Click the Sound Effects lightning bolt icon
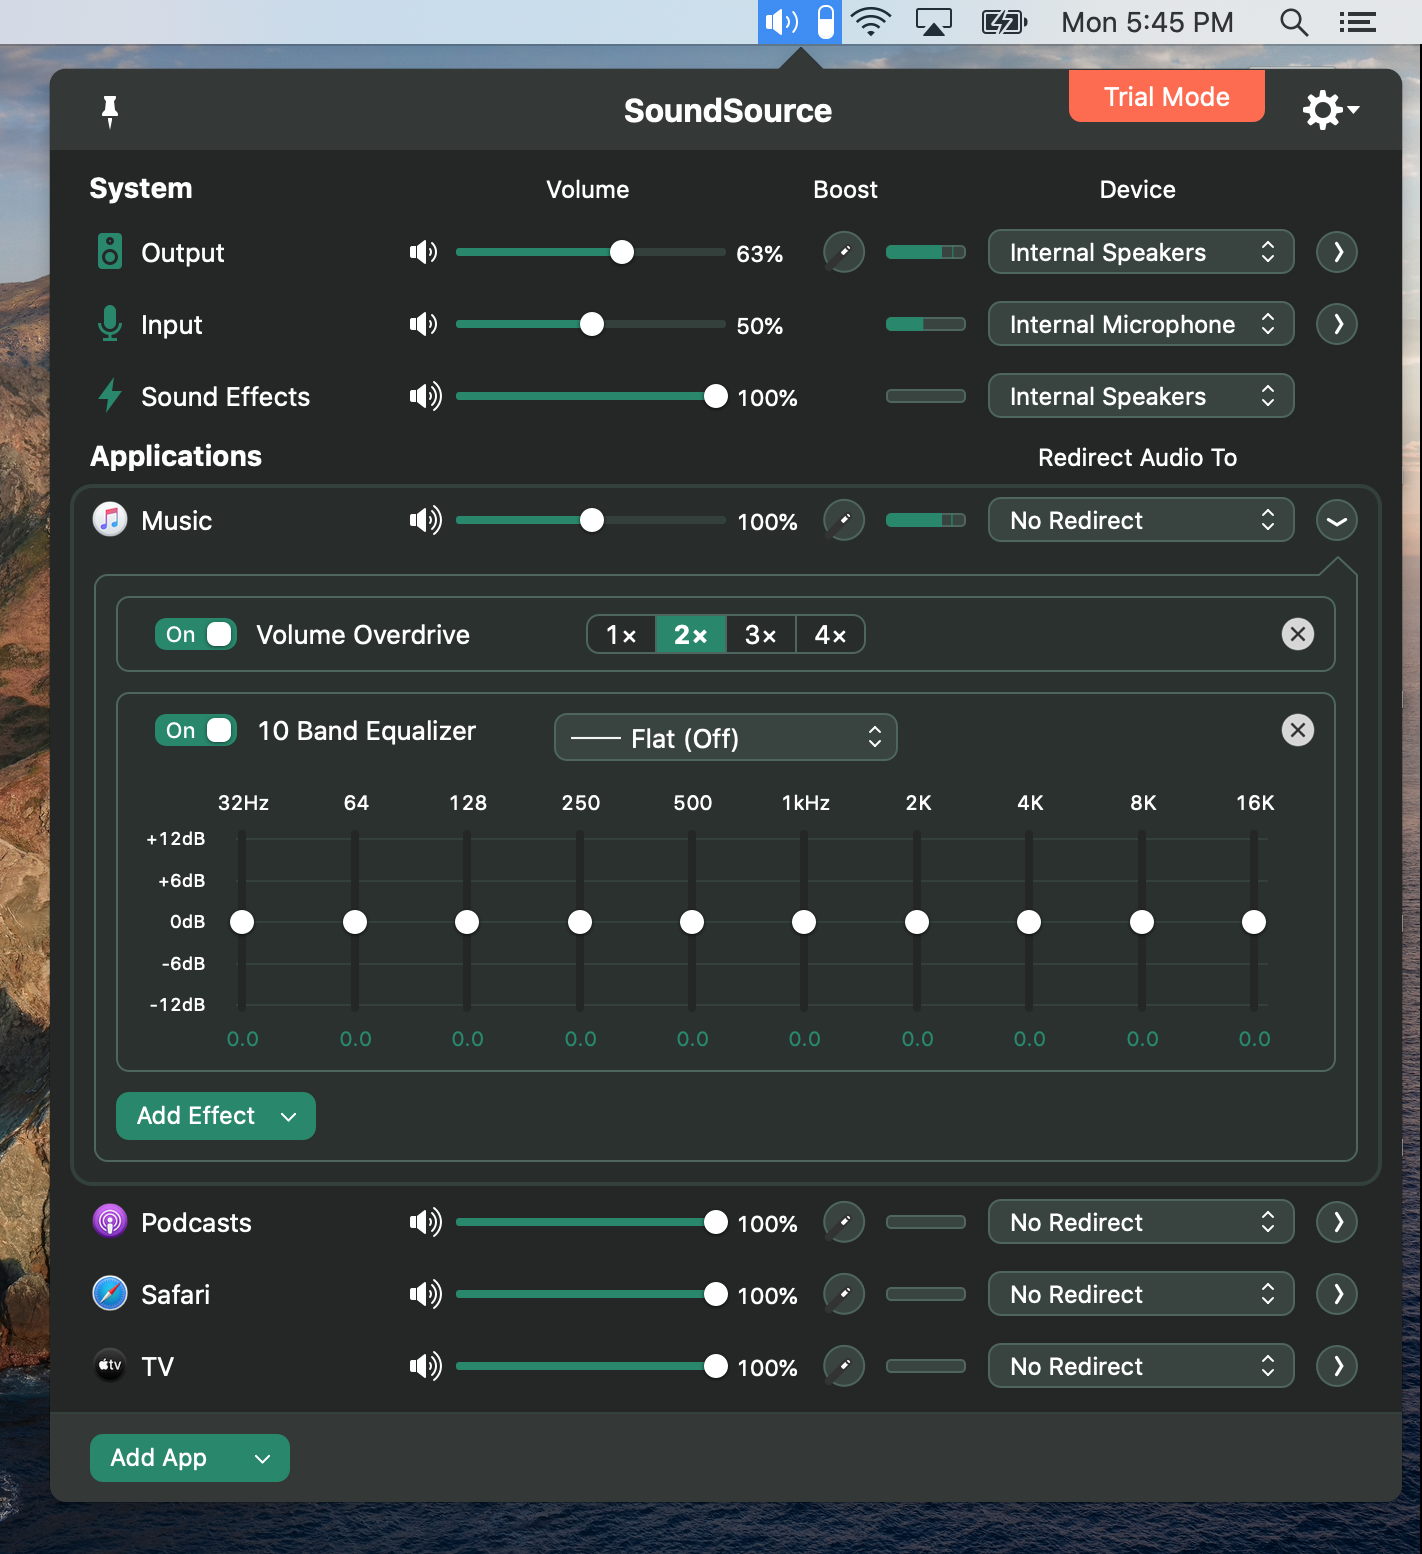The image size is (1422, 1554). point(110,396)
